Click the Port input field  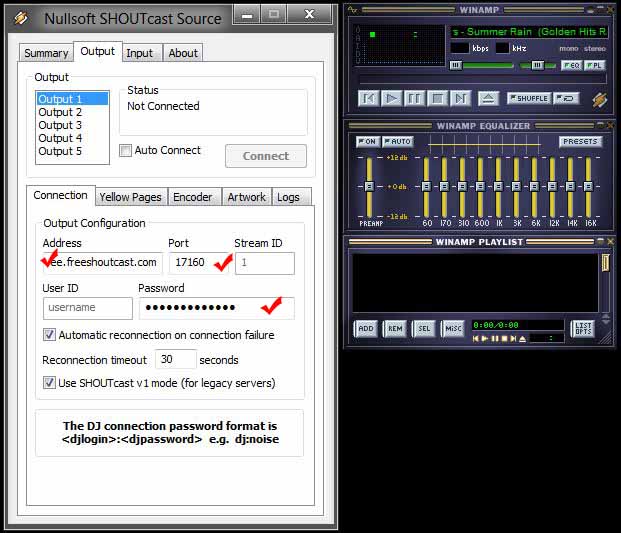coord(200,263)
